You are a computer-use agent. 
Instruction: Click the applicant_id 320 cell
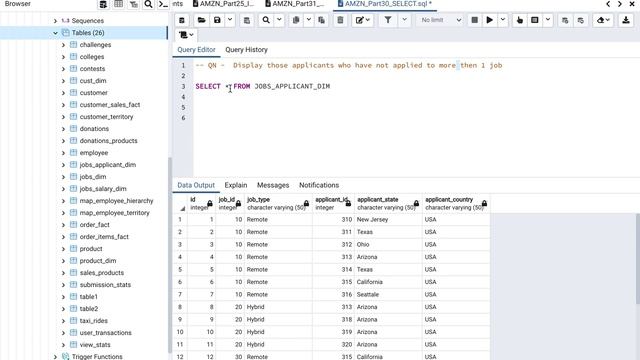333,344
